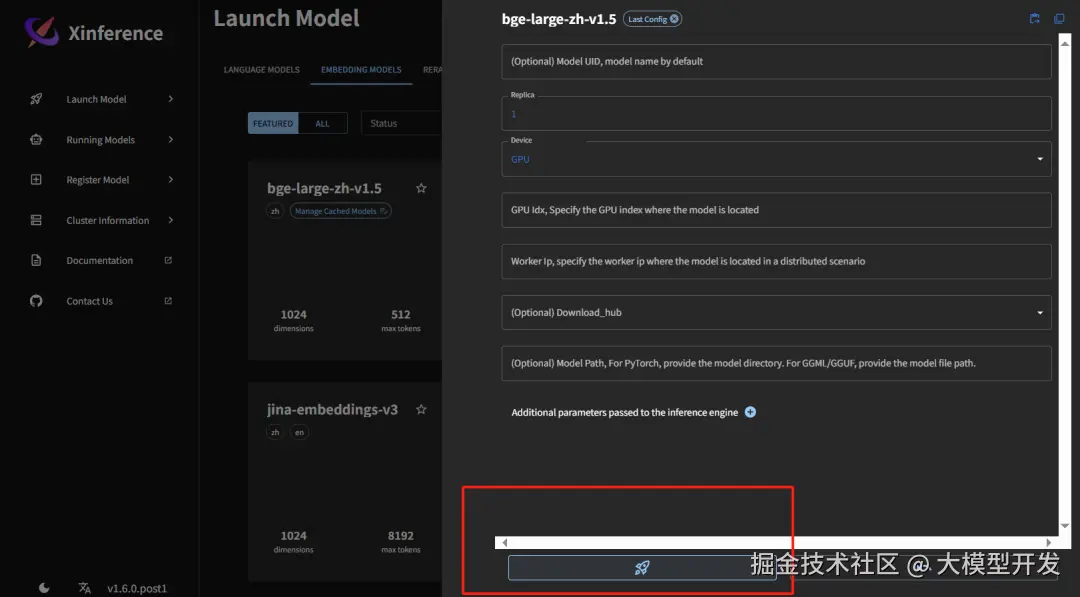The height and width of the screenshot is (597, 1080).
Task: Click the rocket launch button at panel bottom
Action: pos(642,567)
